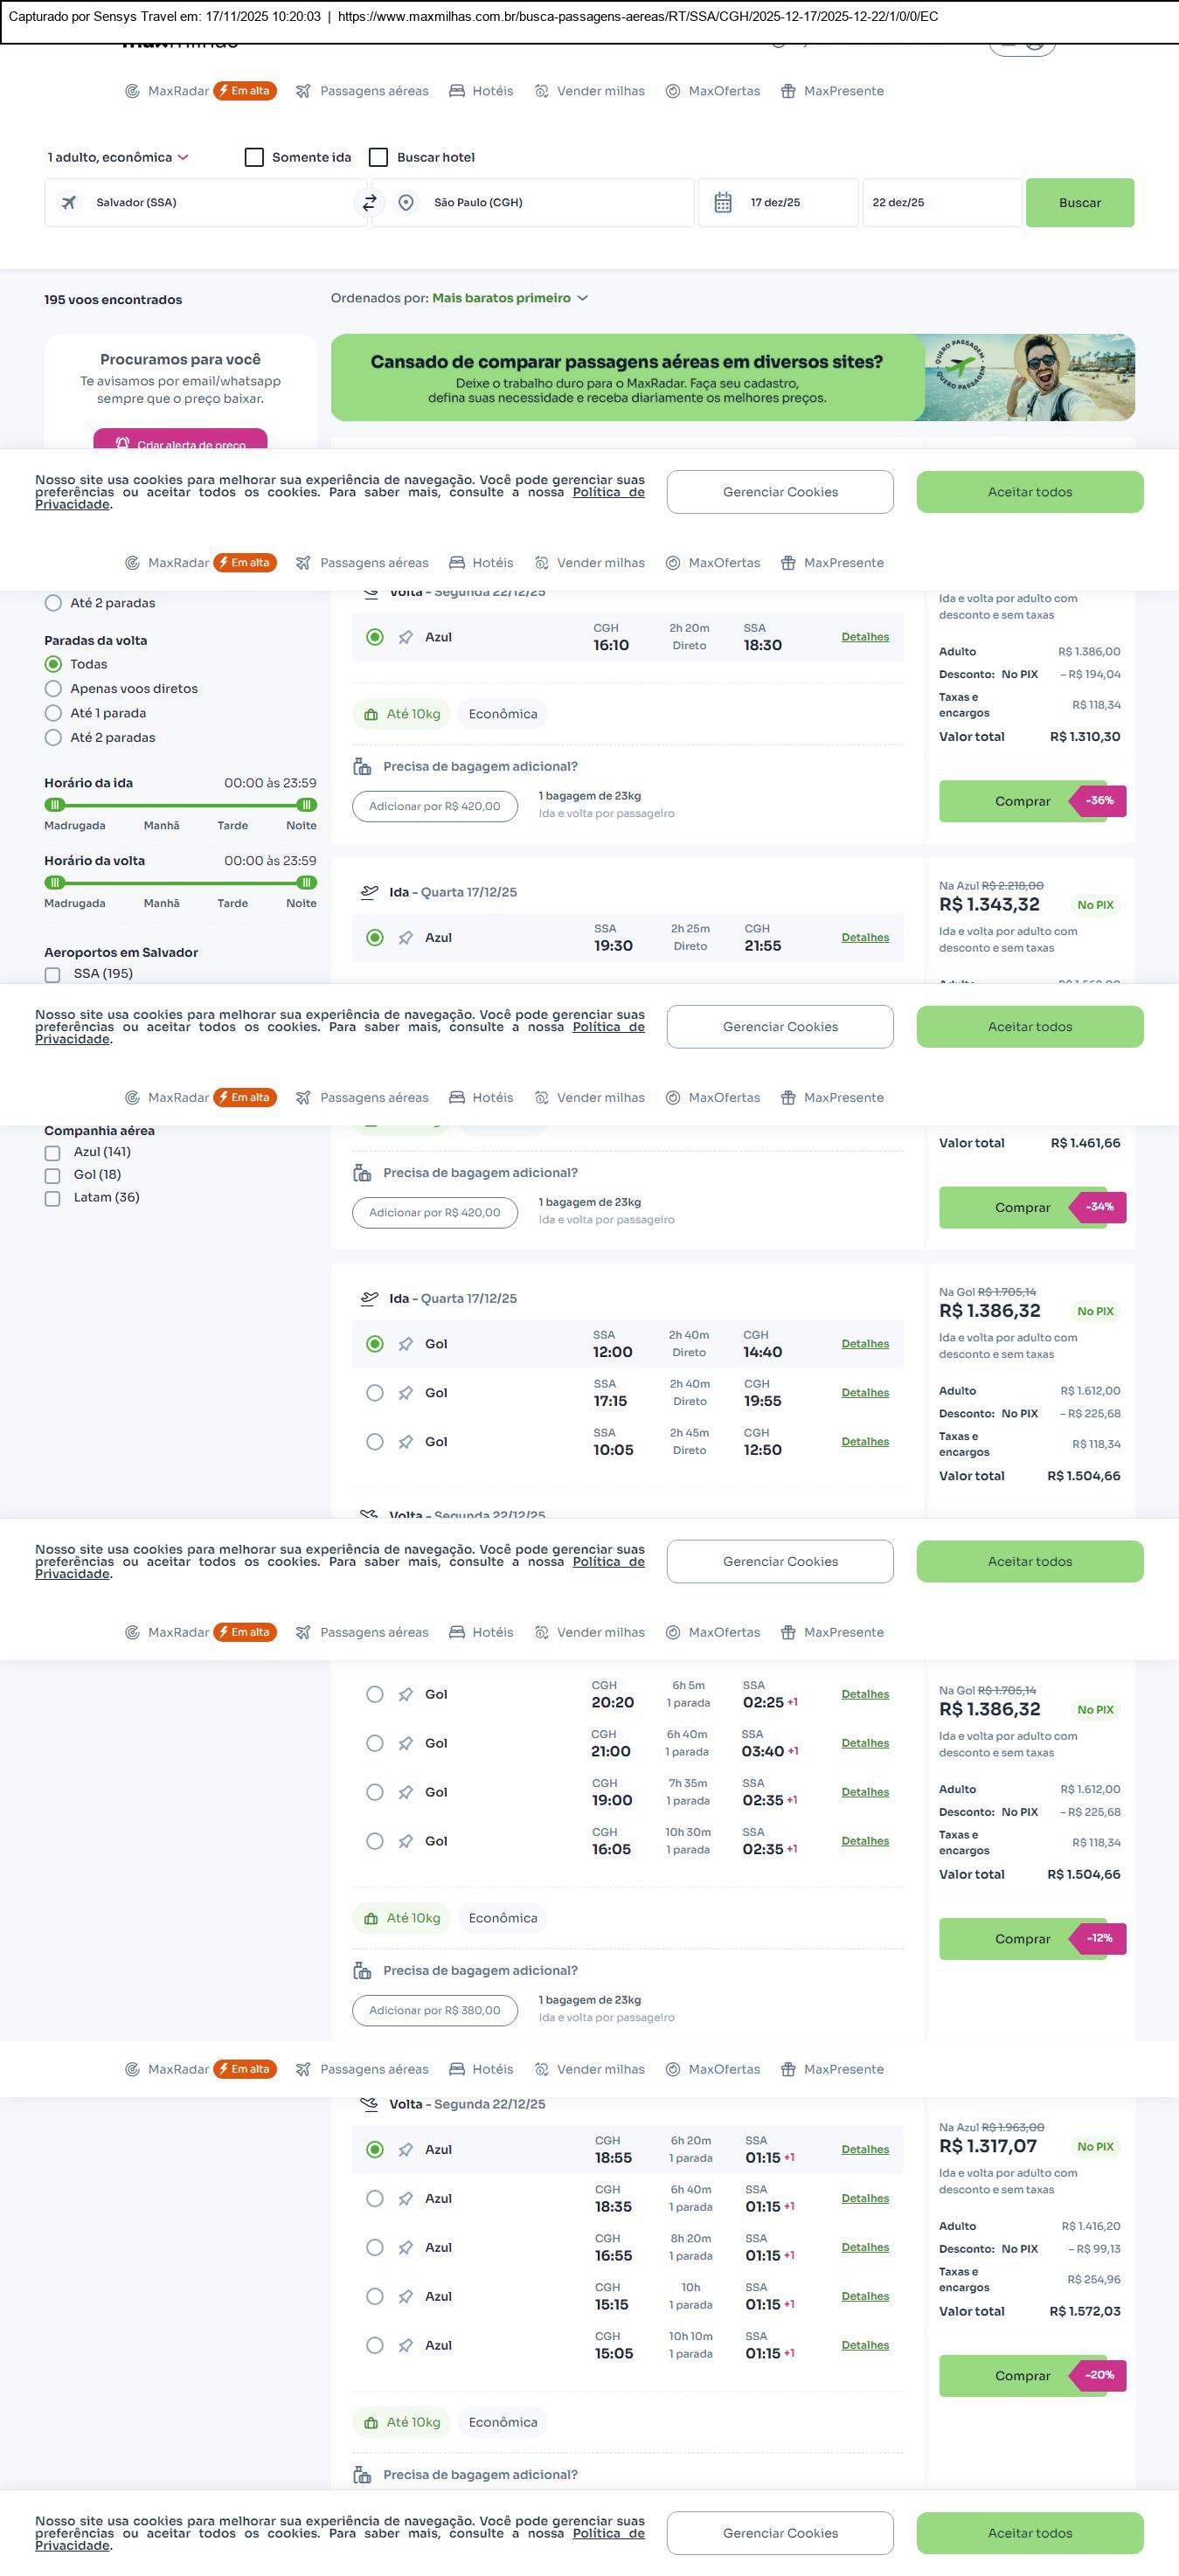Enable the Somente ida checkbox
This screenshot has height=2576, width=1179.
(x=255, y=158)
